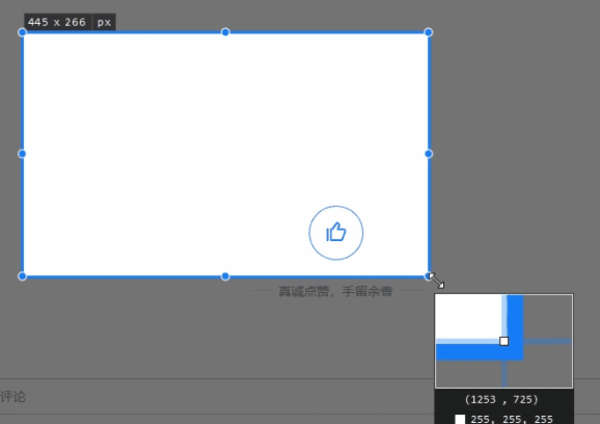Click the bottom-left selection handle
Viewport: 600px width, 424px height.
tap(22, 276)
